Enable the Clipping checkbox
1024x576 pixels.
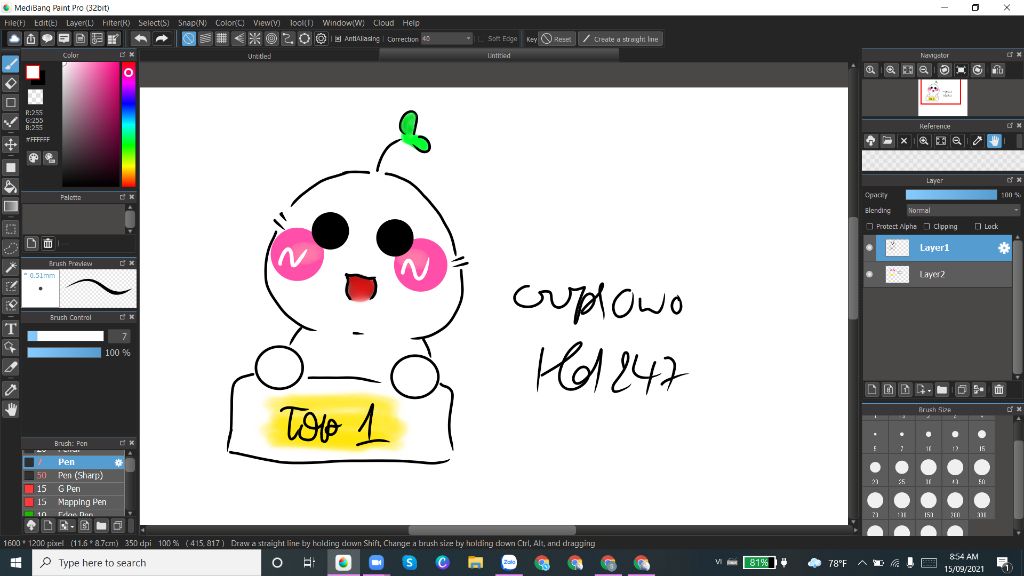coord(927,227)
